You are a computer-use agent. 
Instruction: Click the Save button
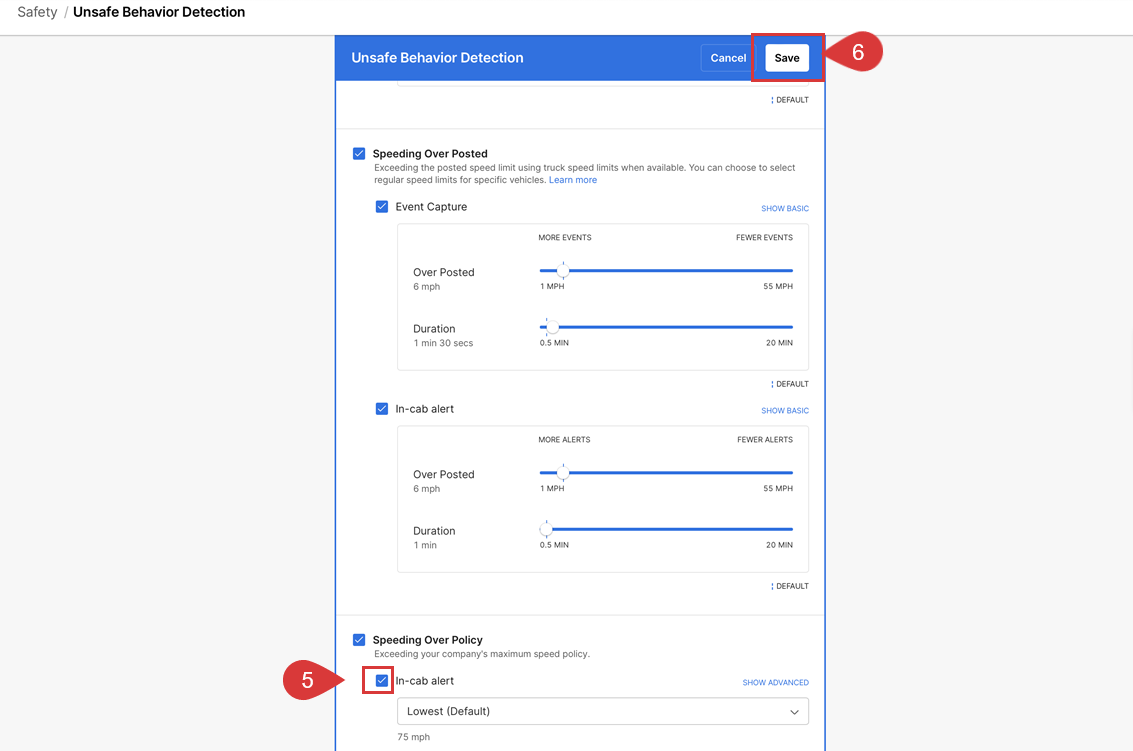[787, 58]
